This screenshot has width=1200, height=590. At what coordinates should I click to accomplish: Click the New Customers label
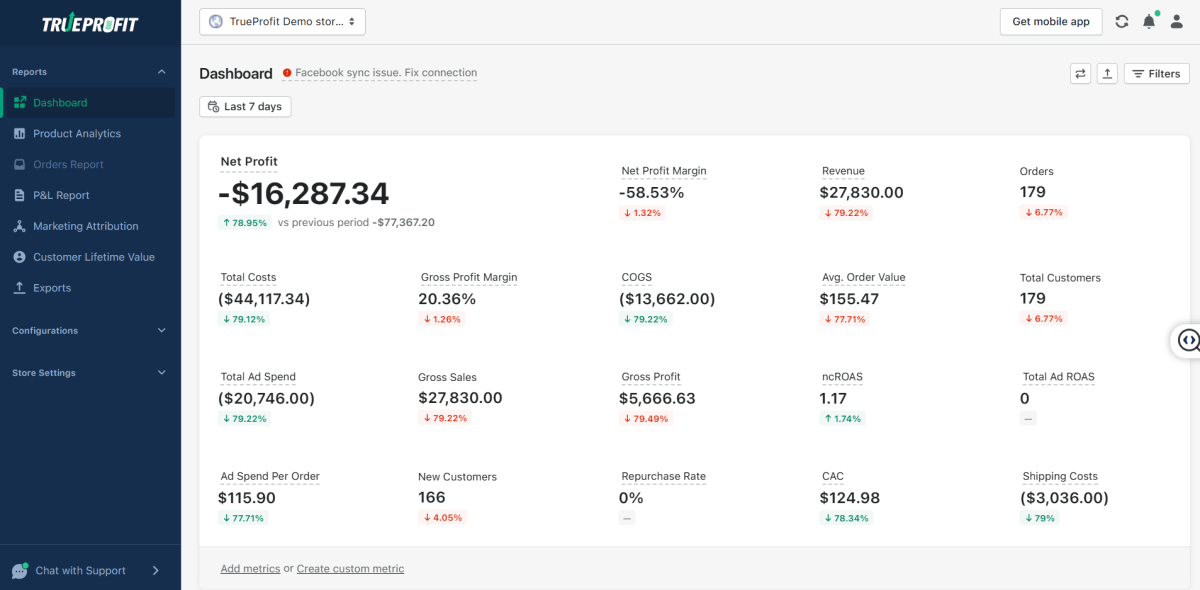click(457, 476)
